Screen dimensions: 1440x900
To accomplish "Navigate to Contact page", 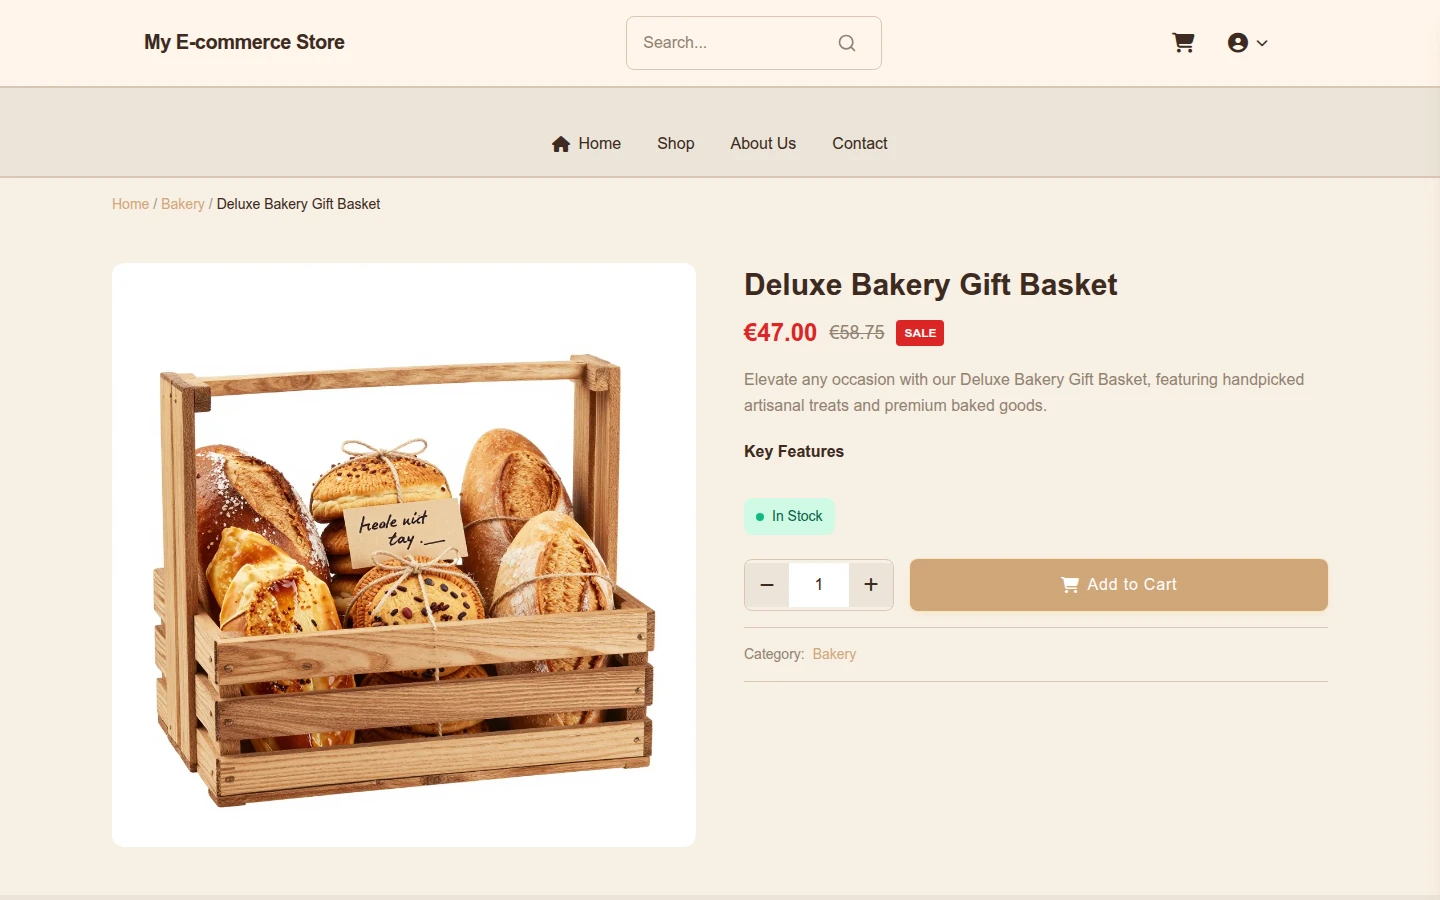I will pyautogui.click(x=860, y=143).
